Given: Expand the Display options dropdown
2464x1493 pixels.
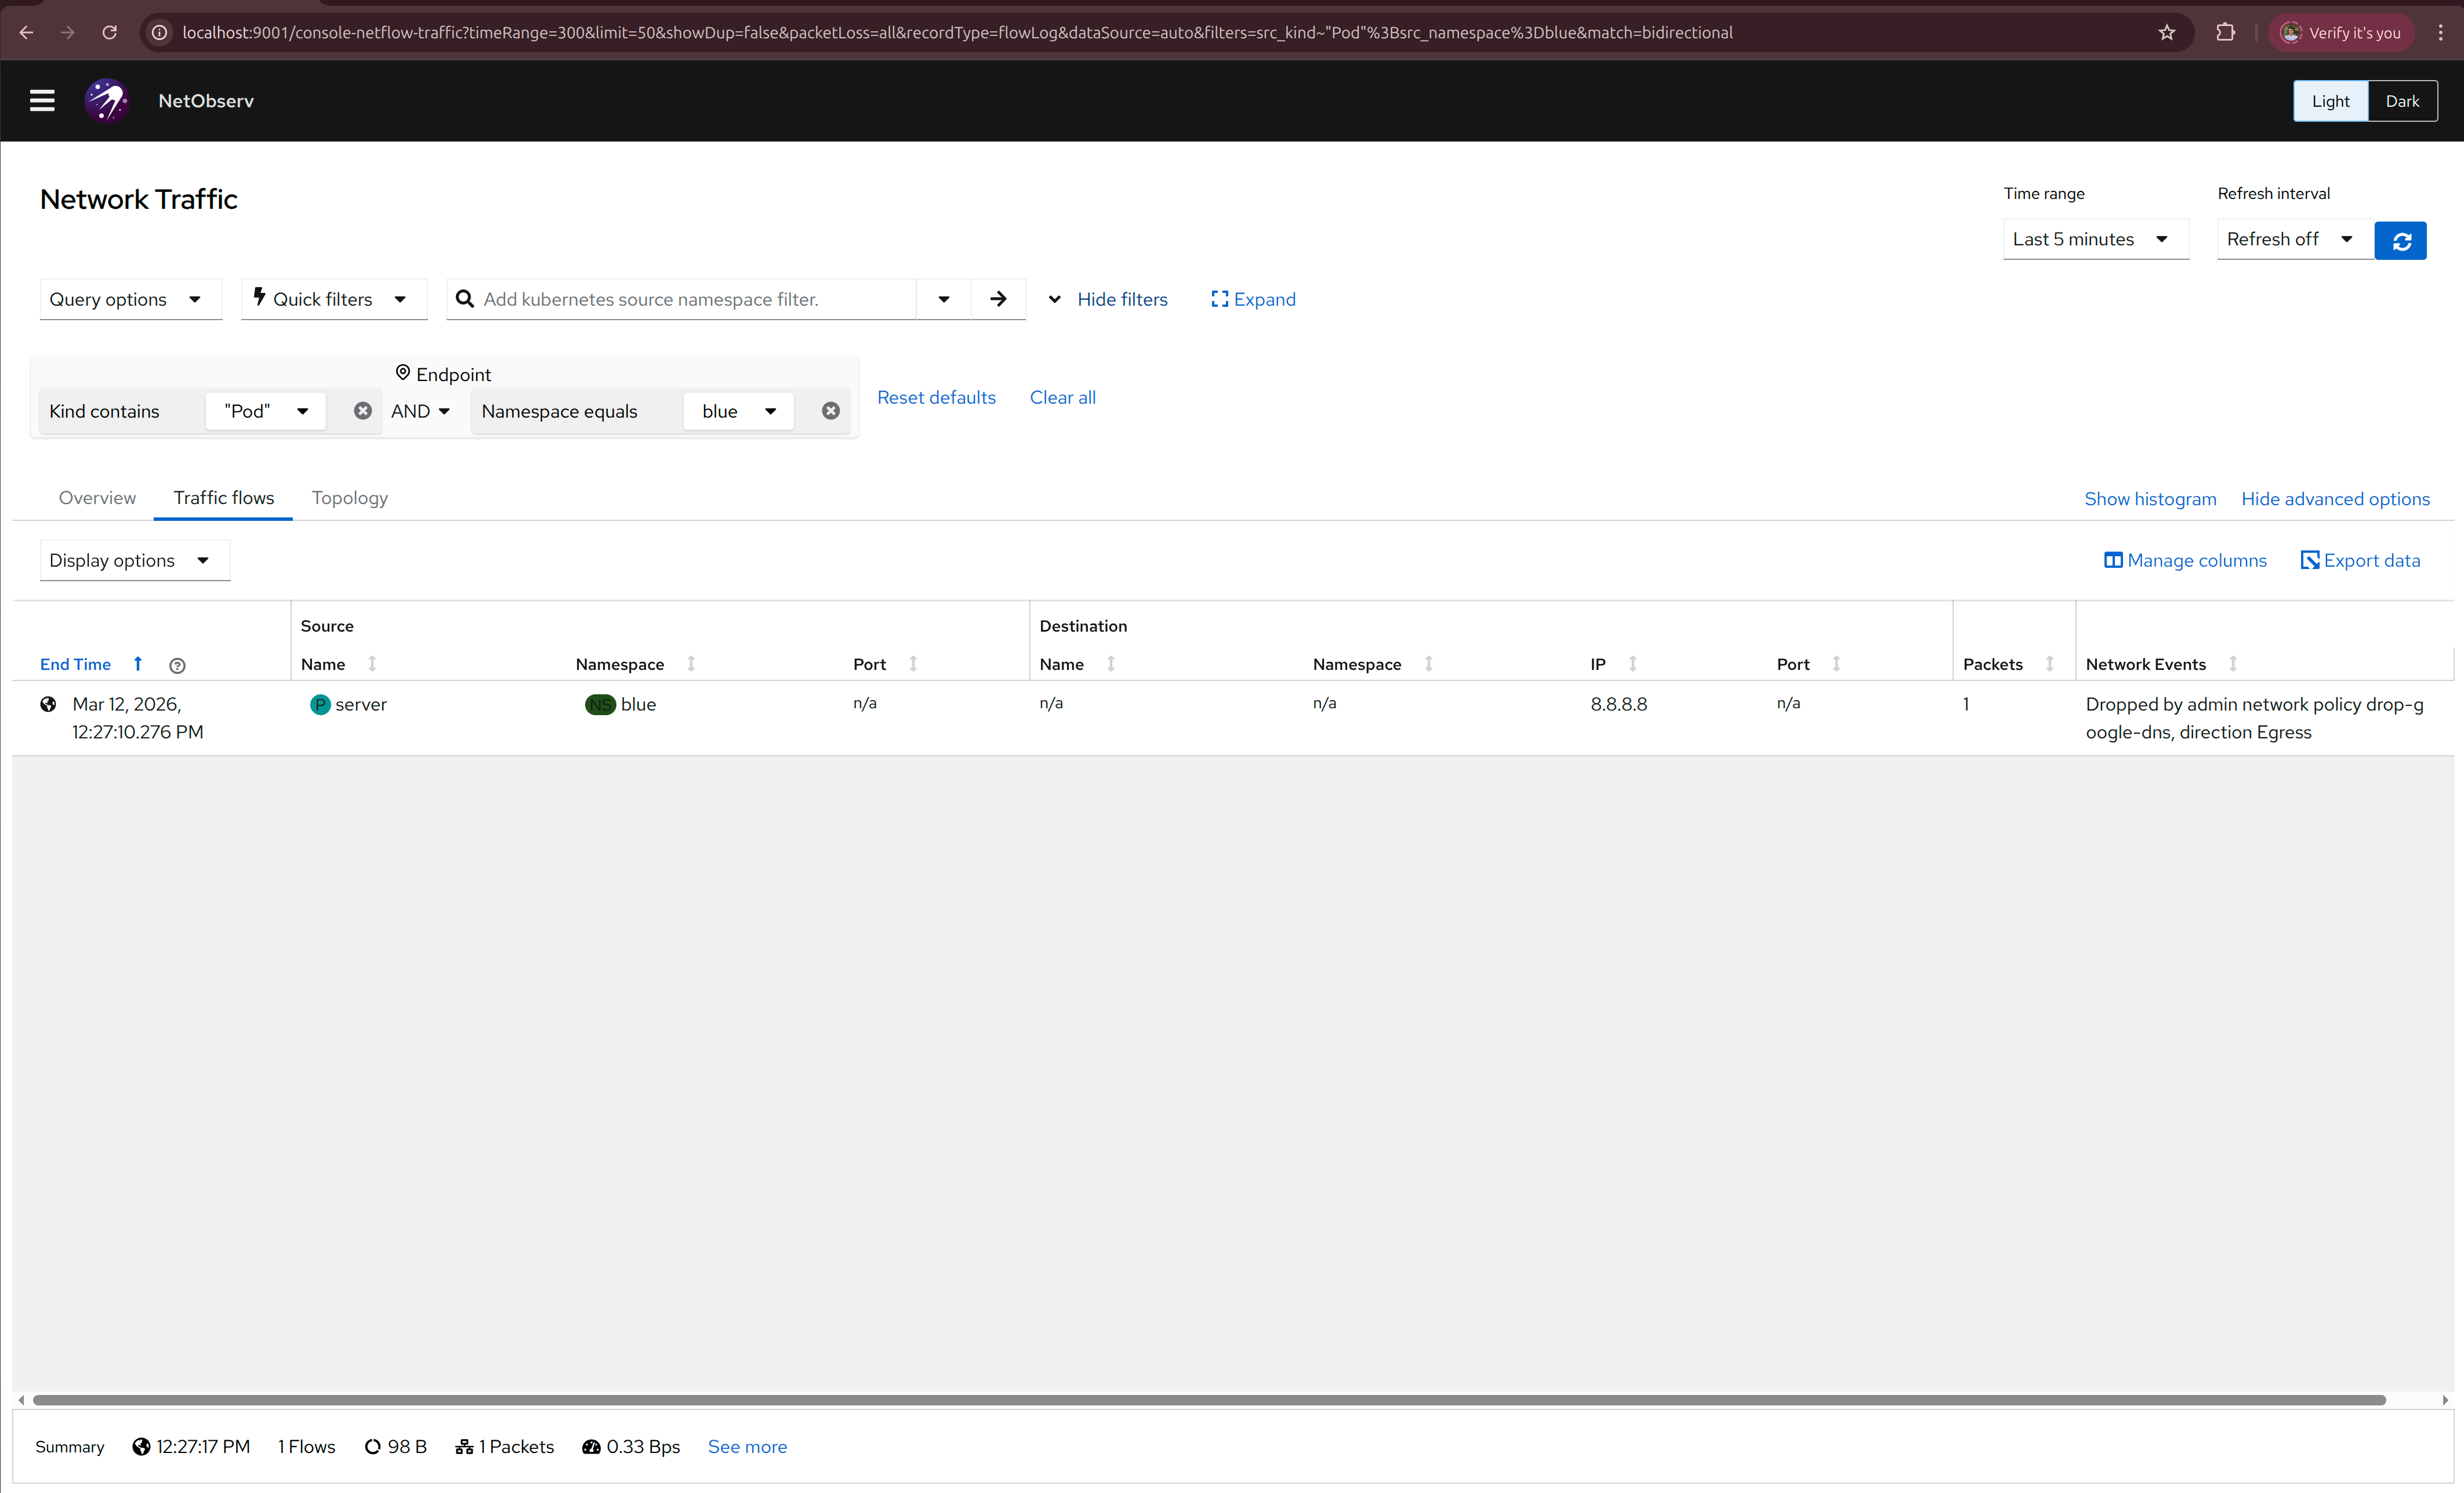Looking at the screenshot, I should pyautogui.click(x=133, y=561).
